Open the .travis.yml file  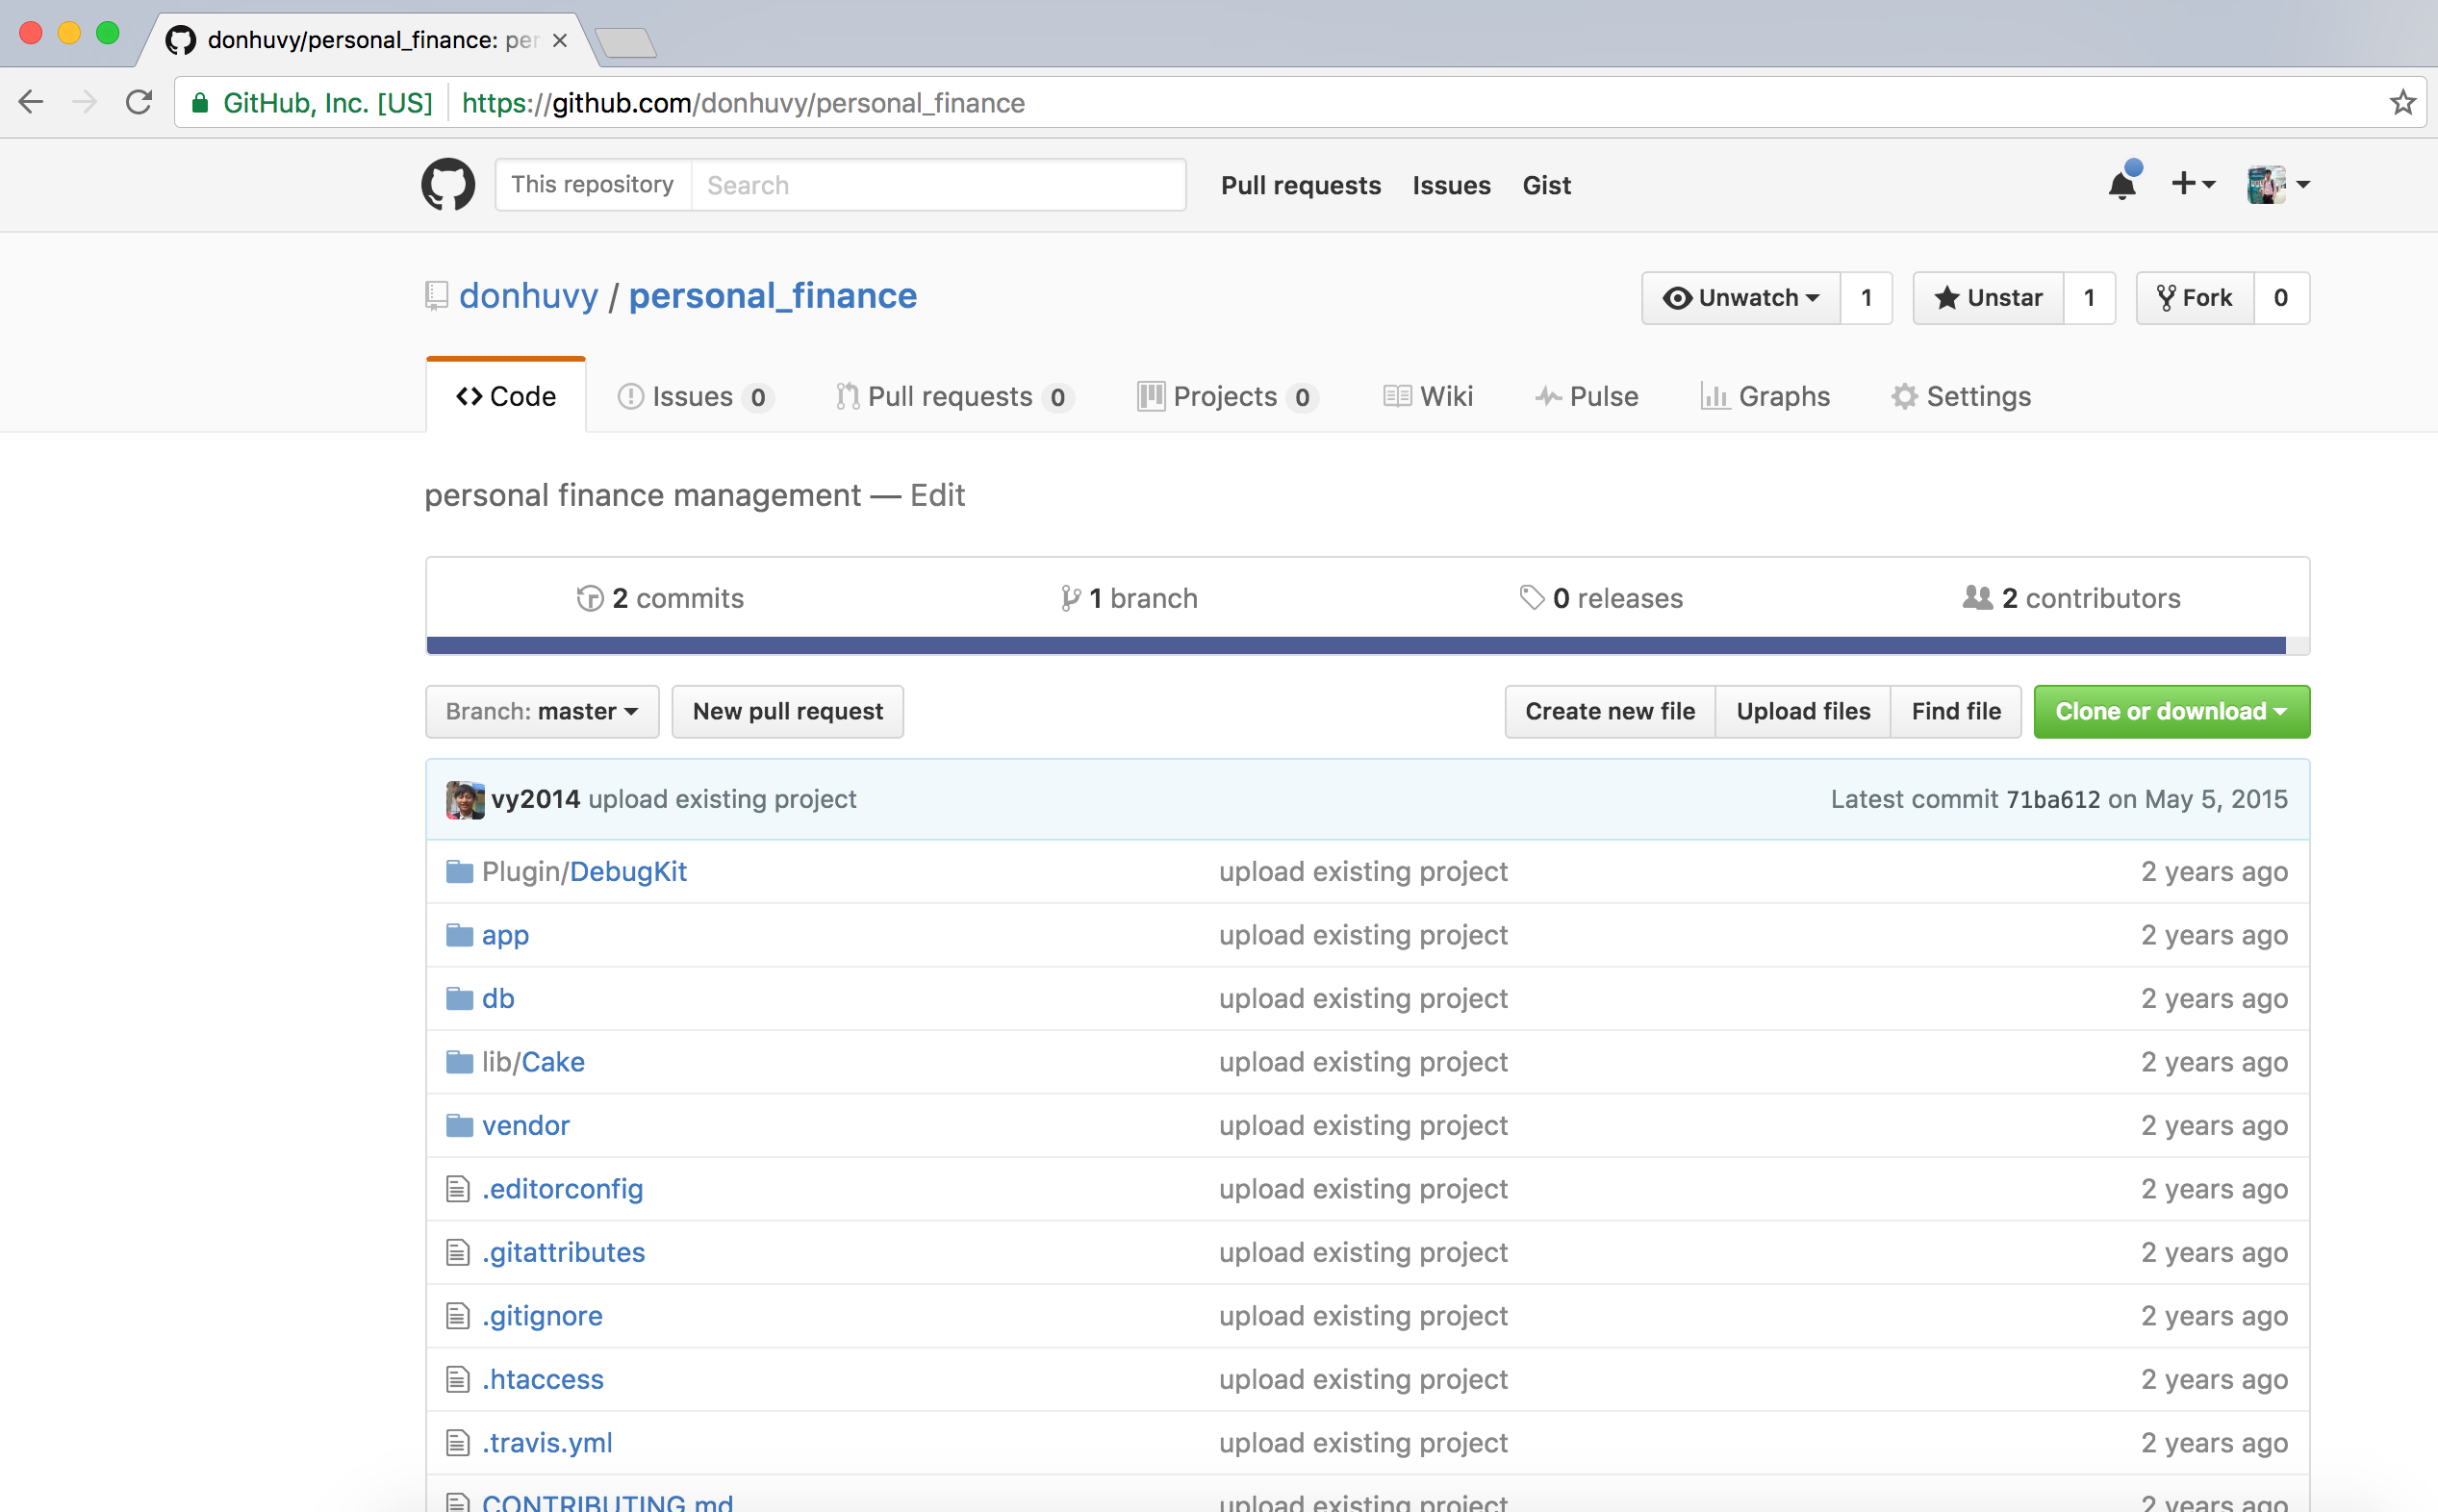point(547,1443)
